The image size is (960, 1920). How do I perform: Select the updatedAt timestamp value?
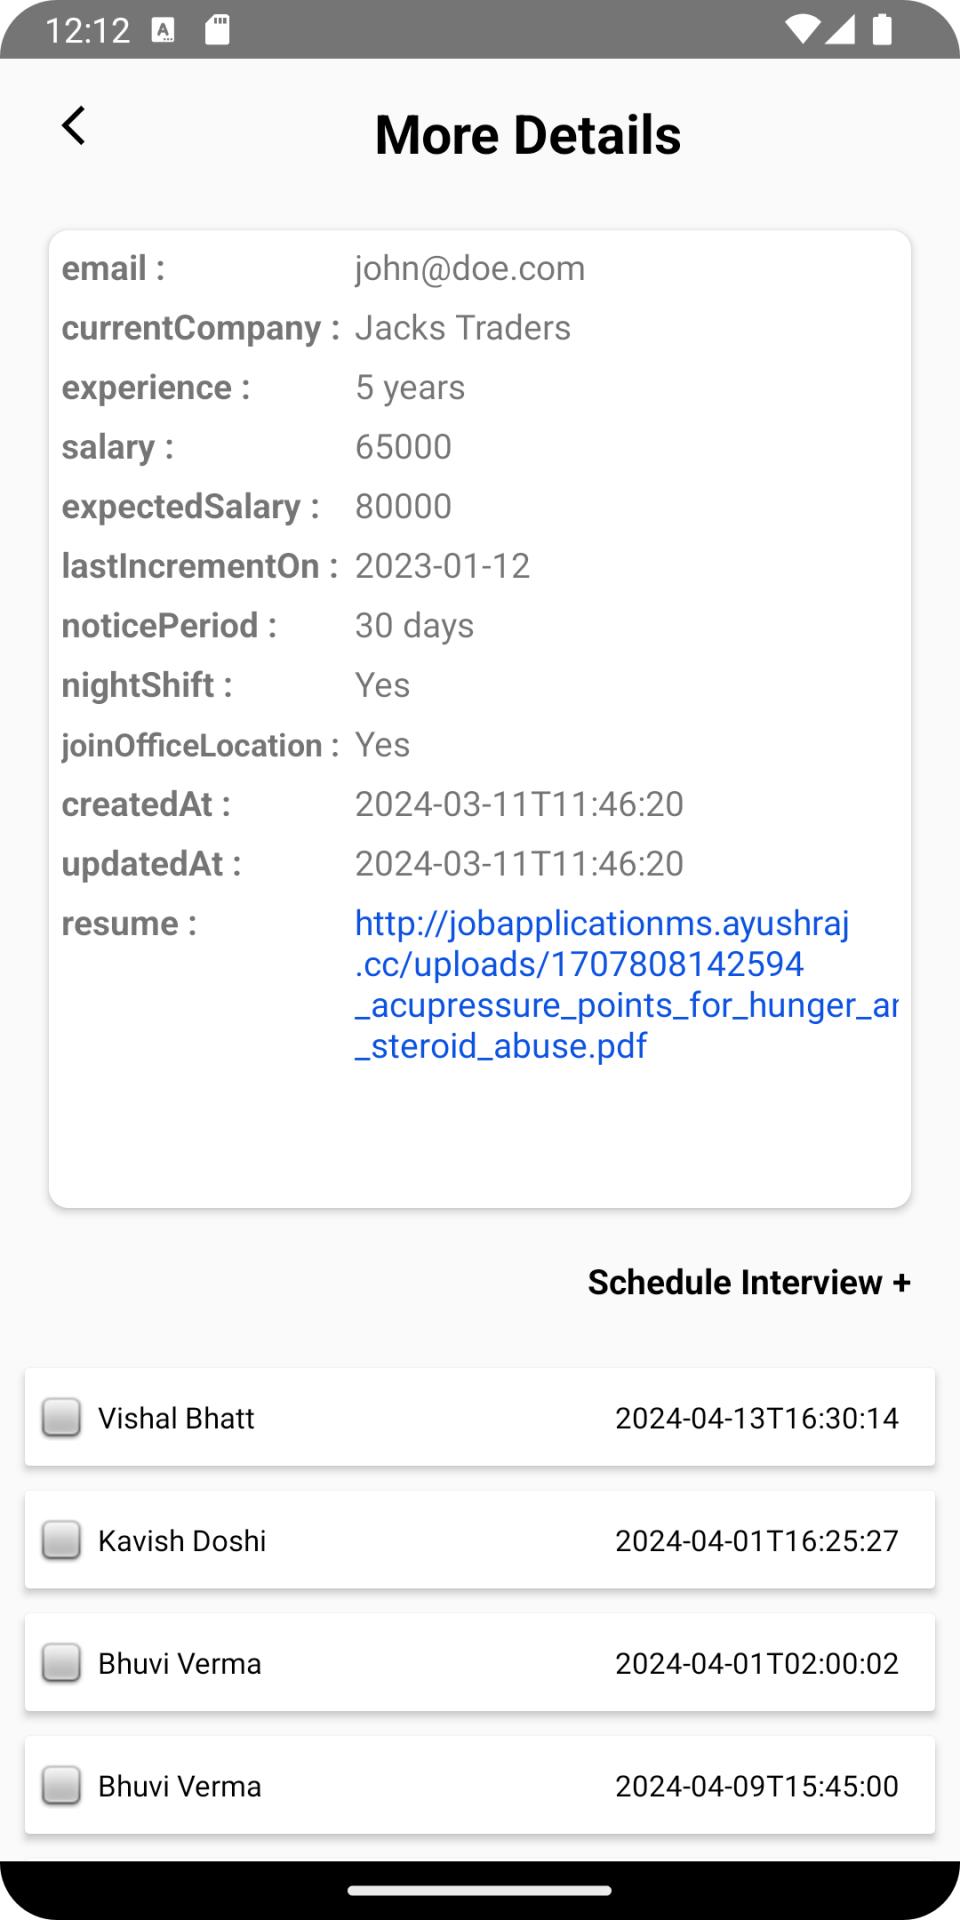tap(519, 864)
